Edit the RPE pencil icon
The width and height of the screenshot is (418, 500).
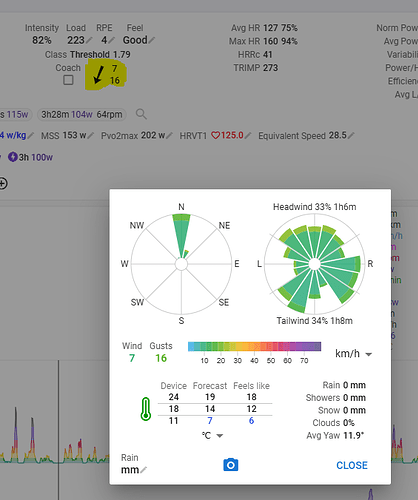pyautogui.click(x=111, y=40)
